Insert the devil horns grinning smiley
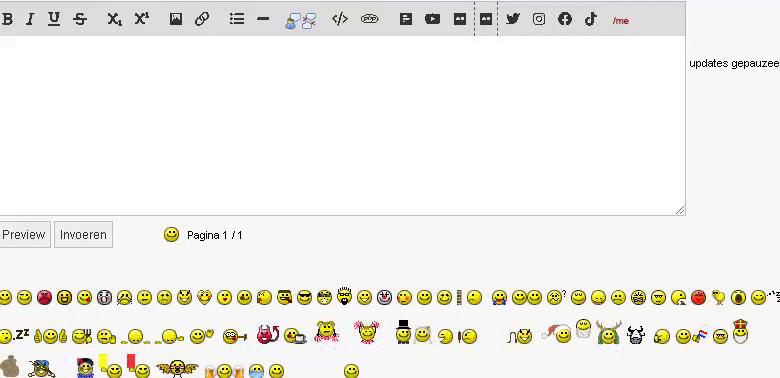The height and width of the screenshot is (378, 780). (184, 297)
